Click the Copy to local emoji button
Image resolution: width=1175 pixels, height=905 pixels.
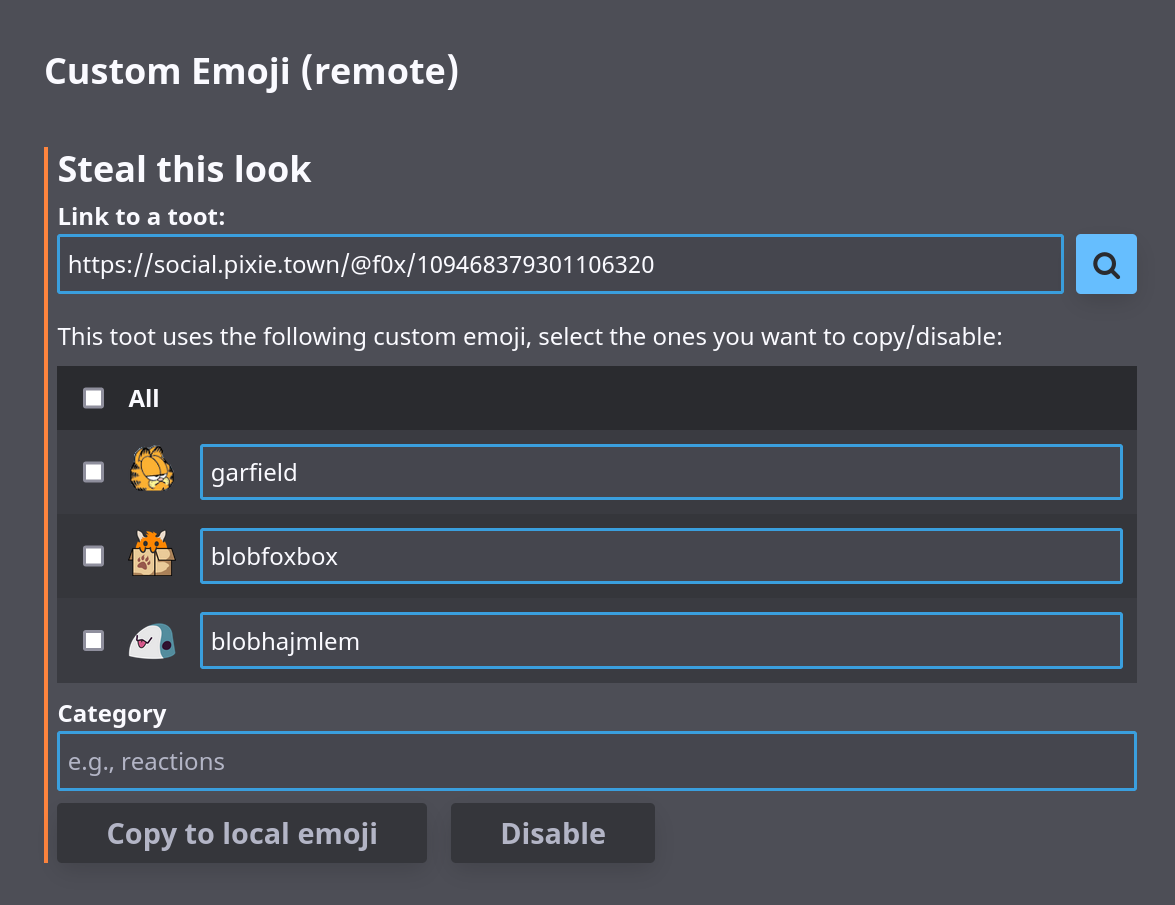pyautogui.click(x=242, y=832)
